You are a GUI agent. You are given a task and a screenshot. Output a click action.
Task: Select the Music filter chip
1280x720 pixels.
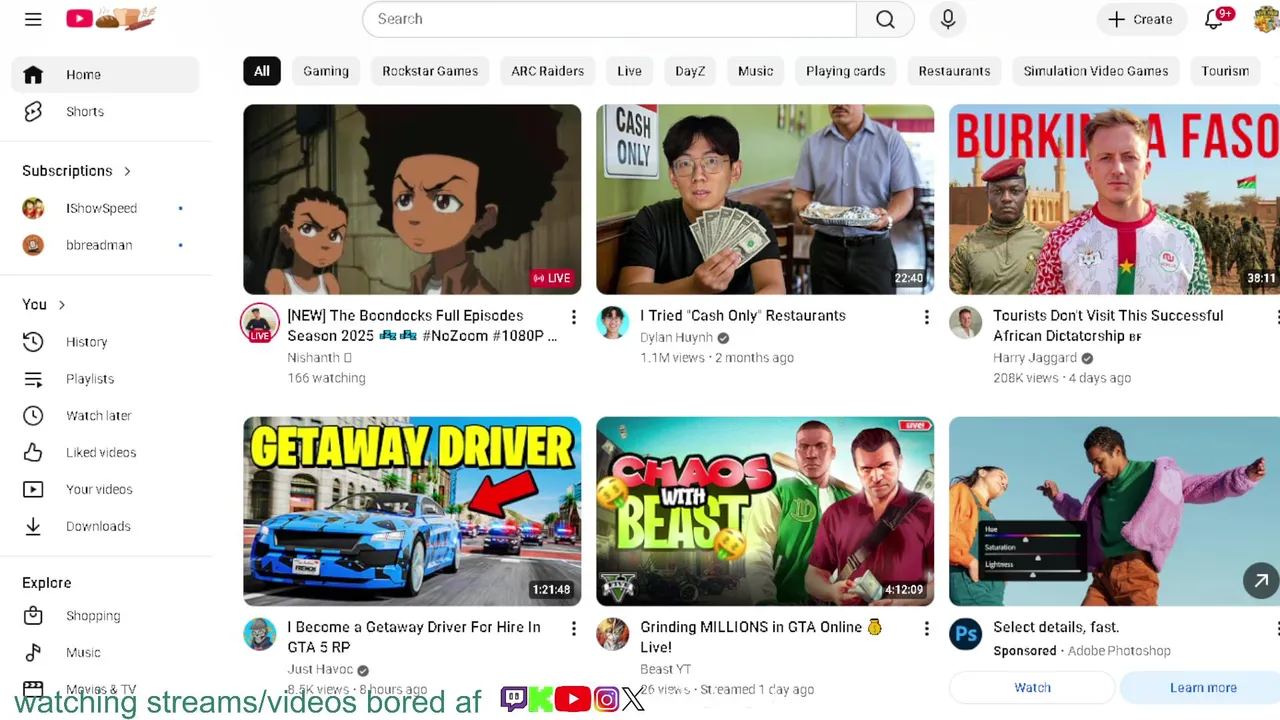(756, 71)
